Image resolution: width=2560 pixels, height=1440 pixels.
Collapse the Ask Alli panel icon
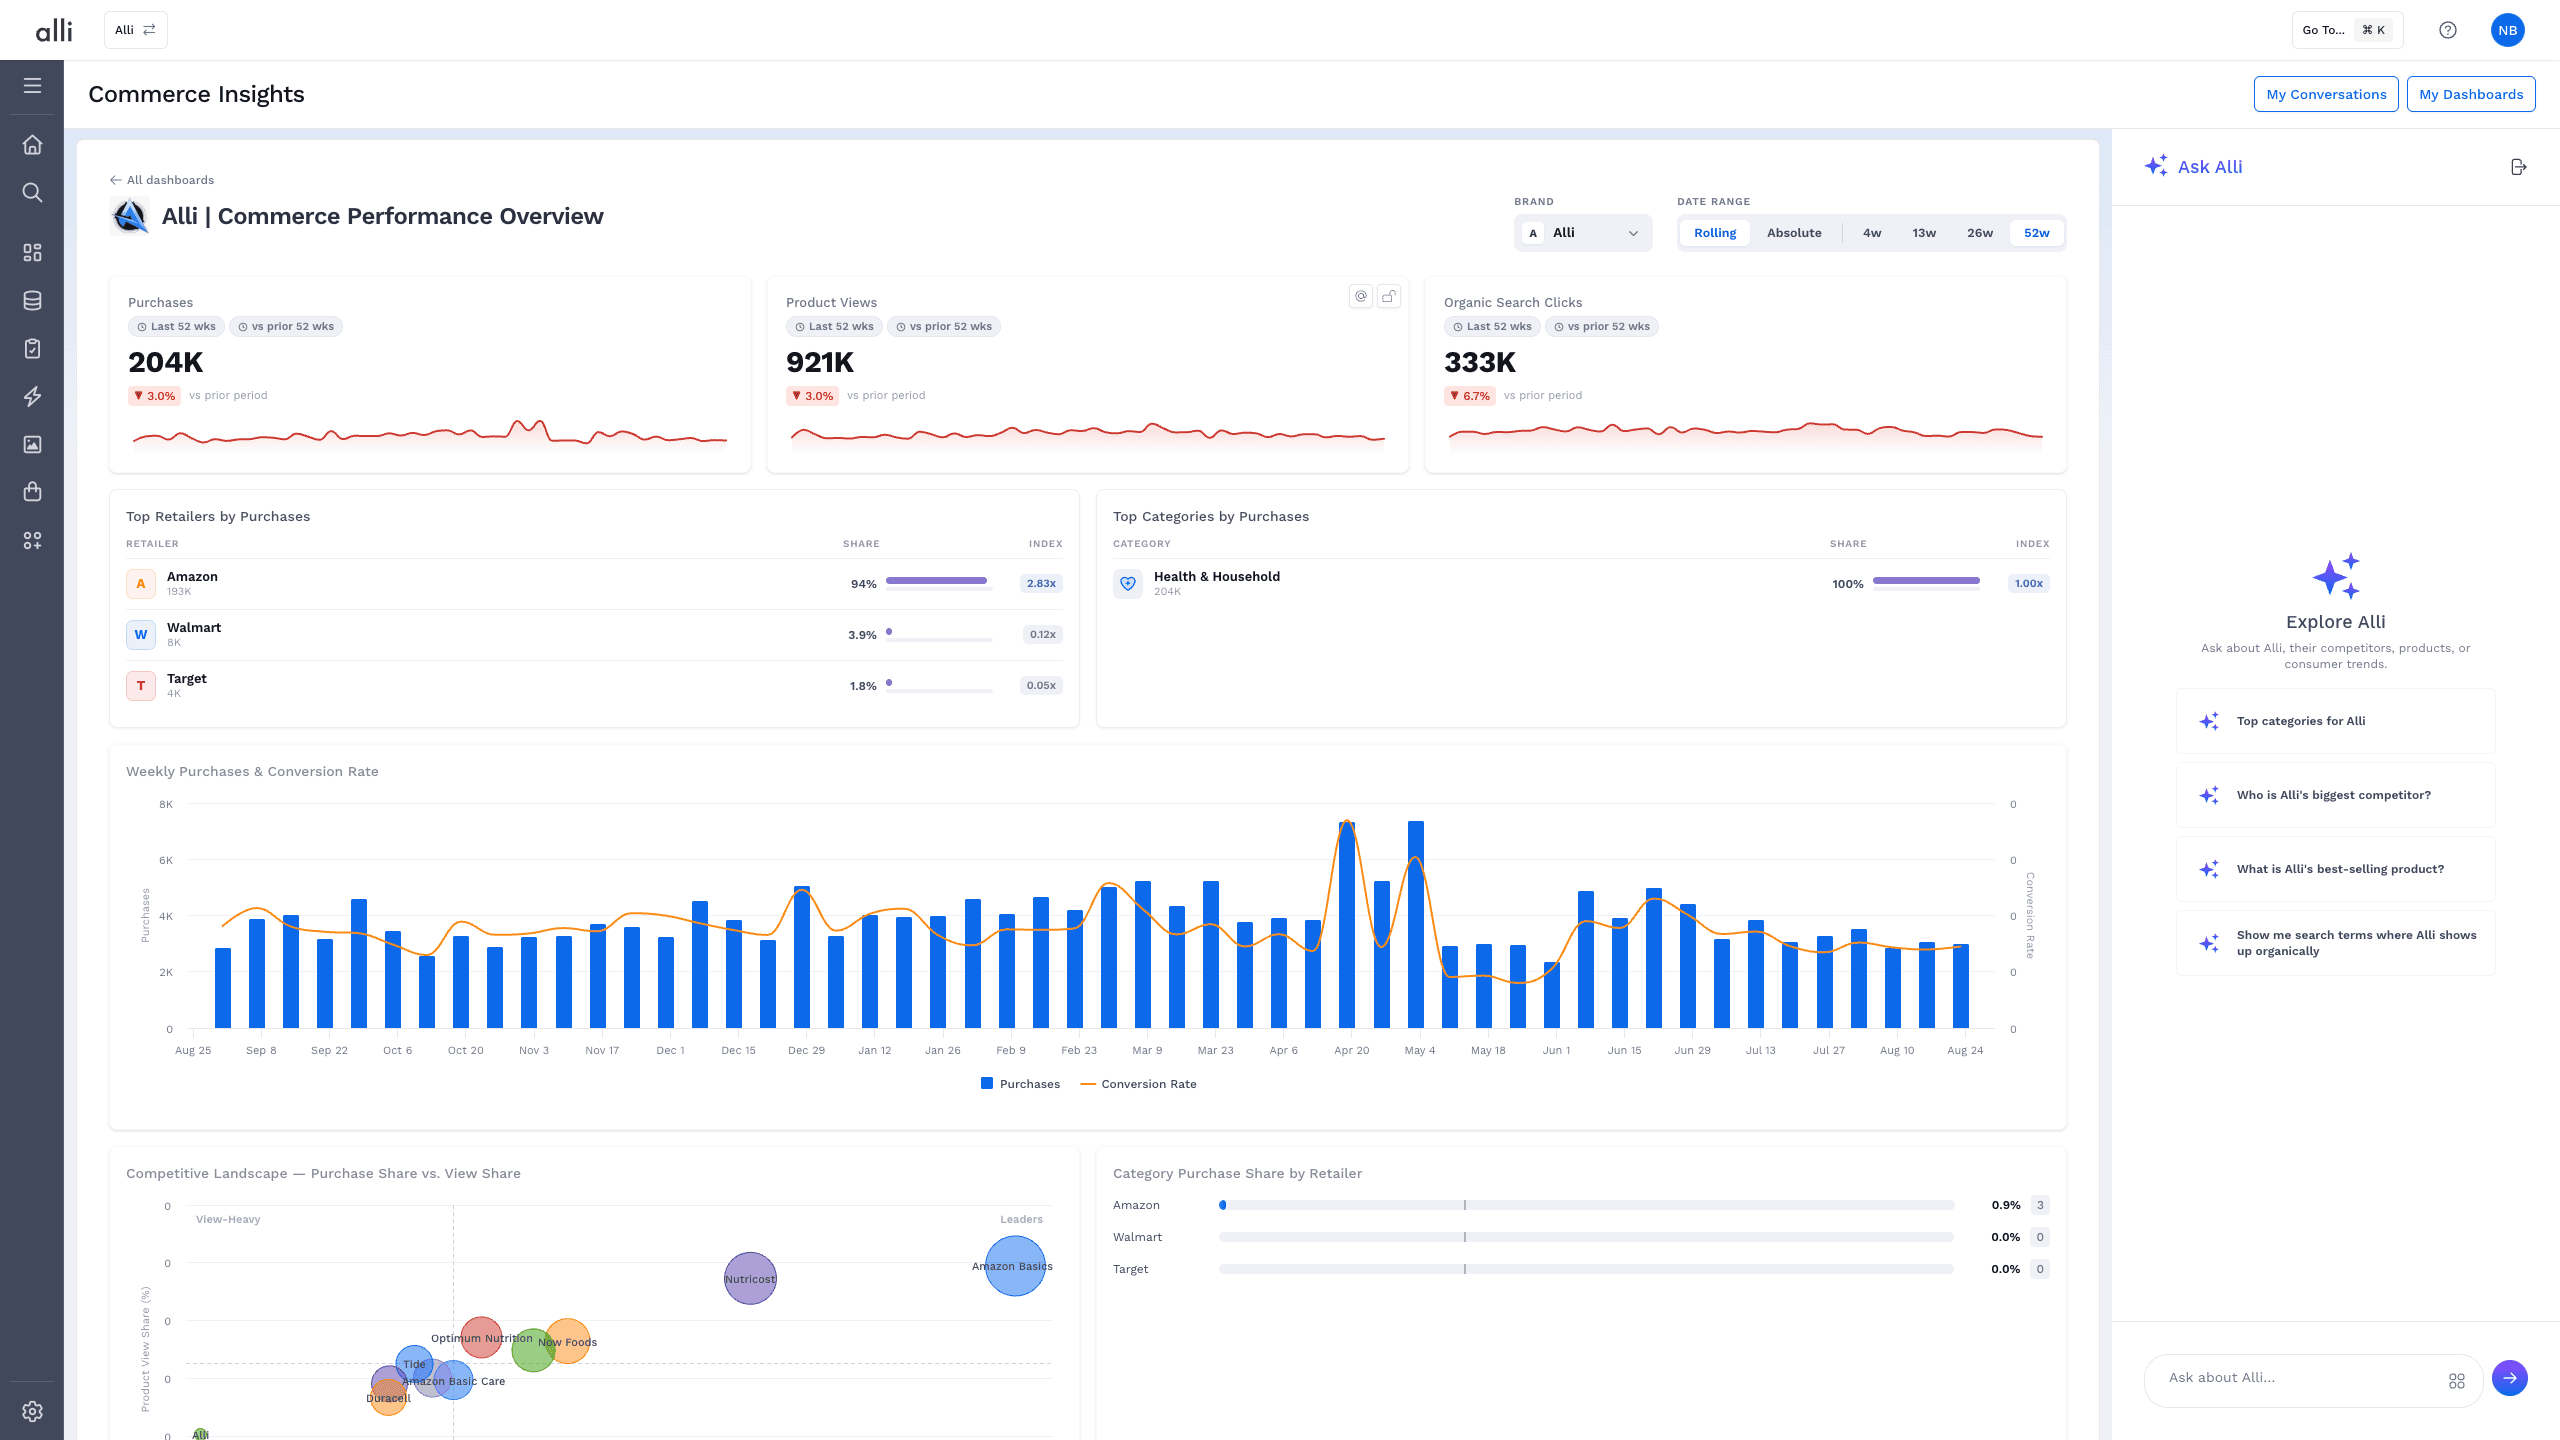pos(2519,167)
